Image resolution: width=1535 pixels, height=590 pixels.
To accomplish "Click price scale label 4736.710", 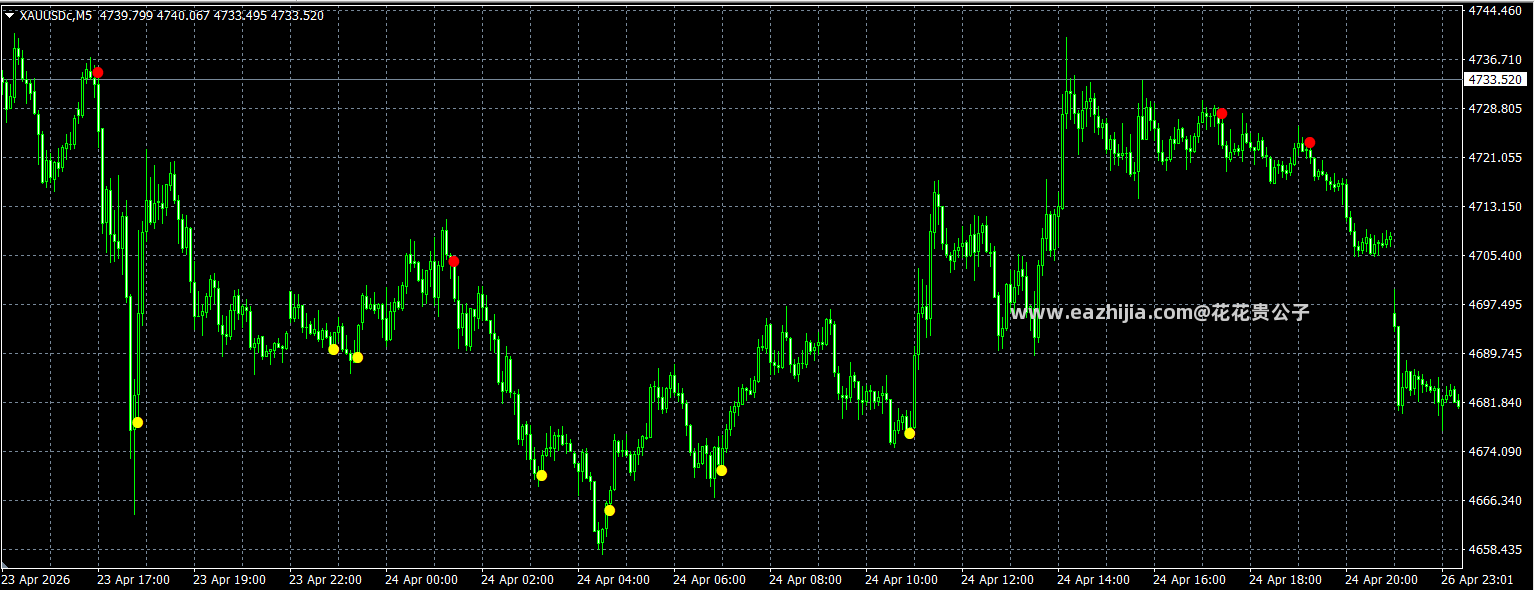I will point(1495,59).
